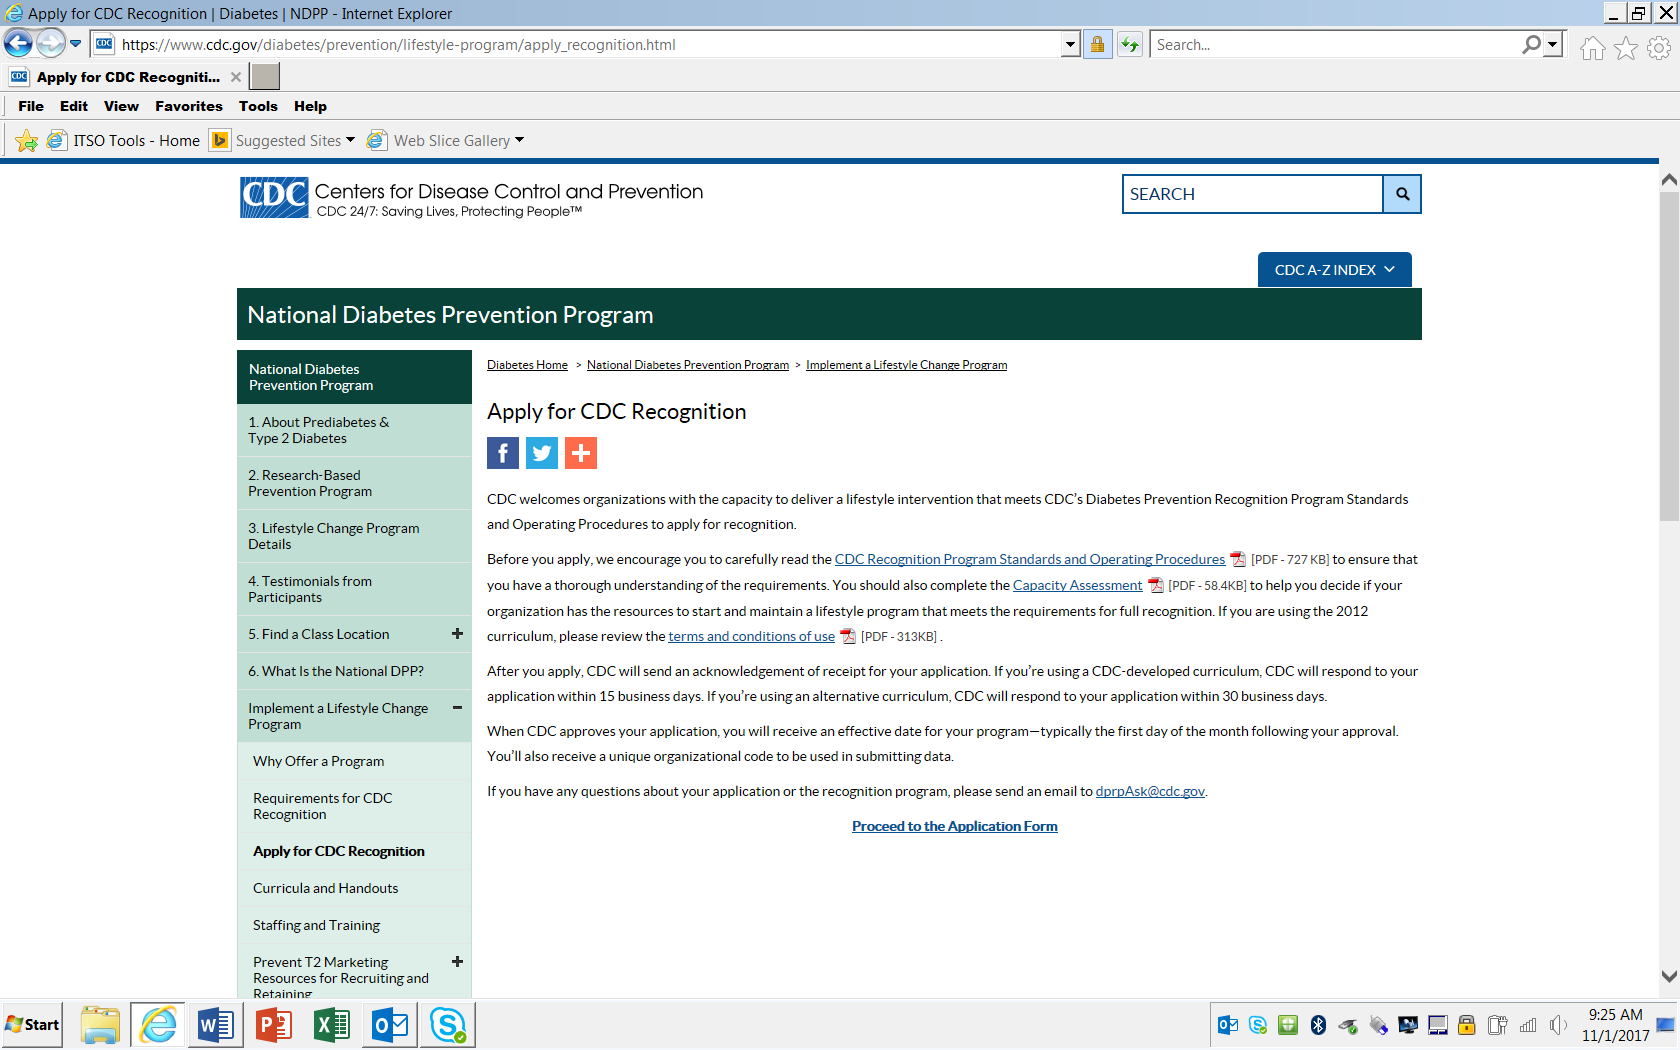Click Internet Explorer taskbar icon

(158, 1025)
